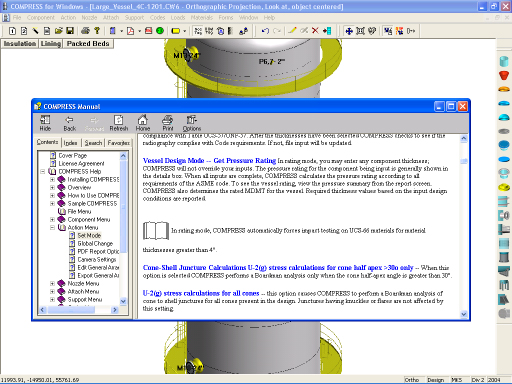512x384 pixels.
Task: Open the Component menu
Action: pos(41,18)
